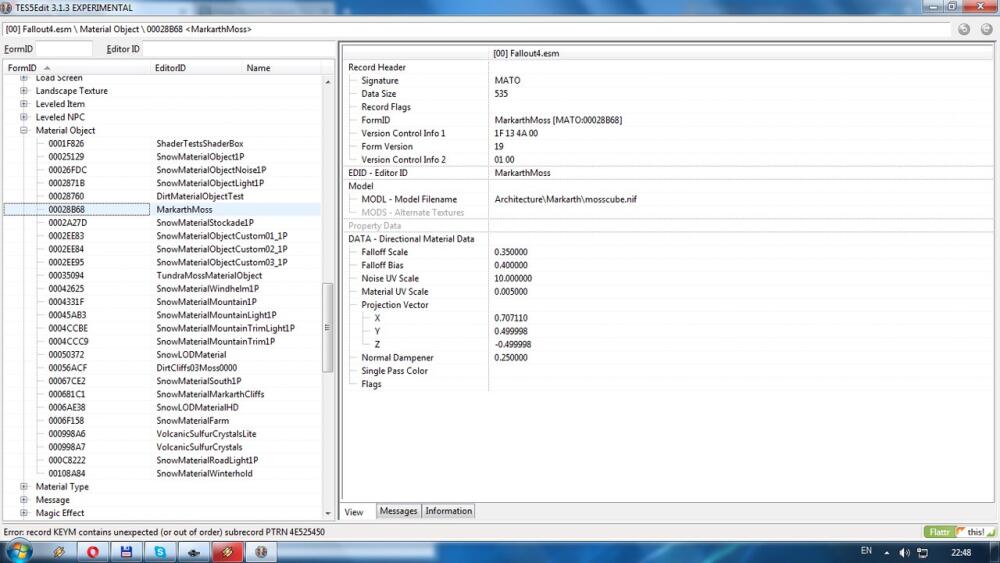The width and height of the screenshot is (1000, 563).
Task: Select the TundraMossMaterialObject record
Action: 163,275
